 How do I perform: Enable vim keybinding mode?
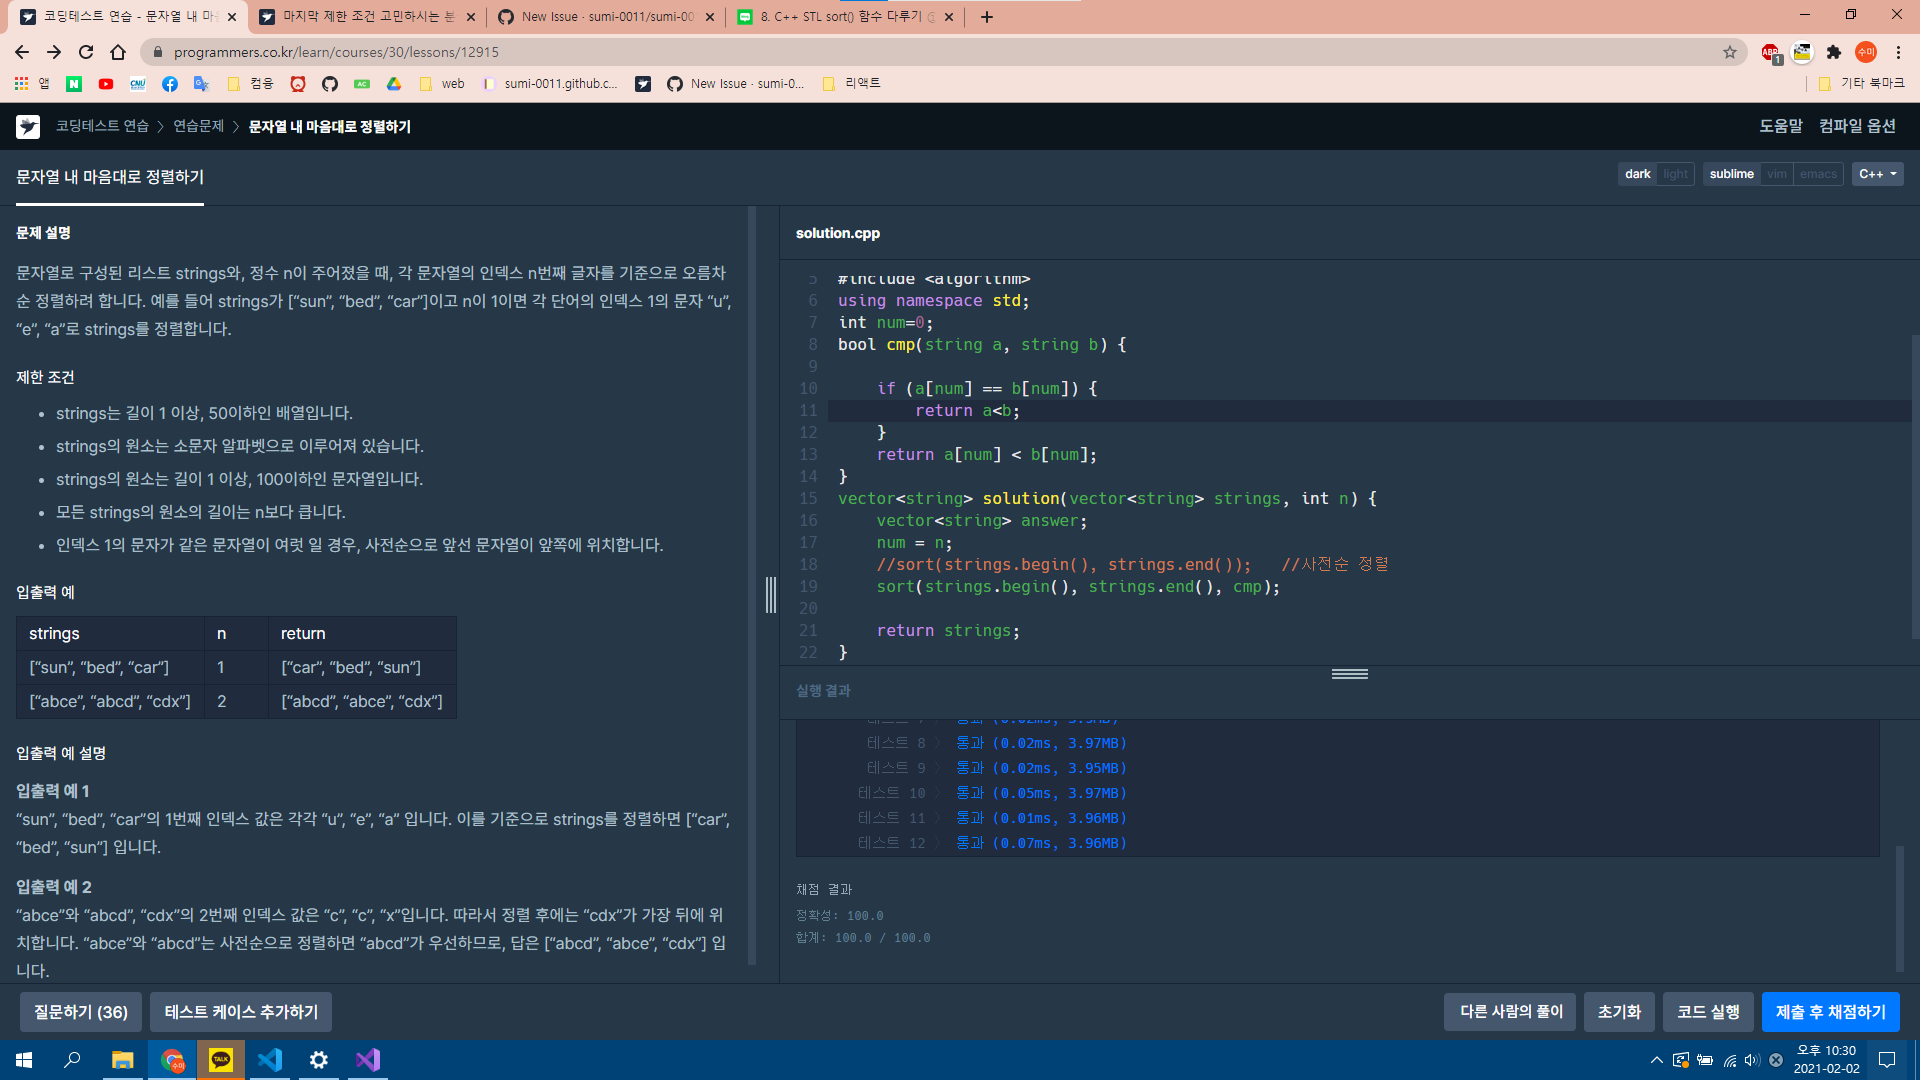pyautogui.click(x=1777, y=174)
